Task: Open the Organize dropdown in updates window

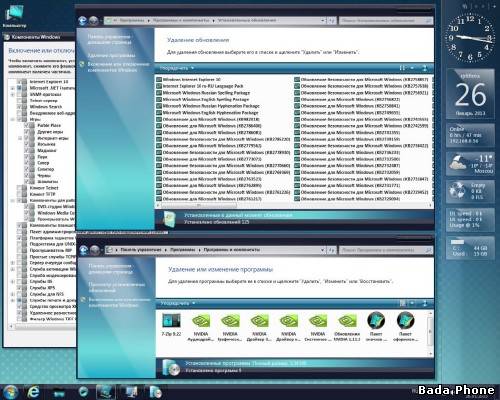Action: pos(177,68)
